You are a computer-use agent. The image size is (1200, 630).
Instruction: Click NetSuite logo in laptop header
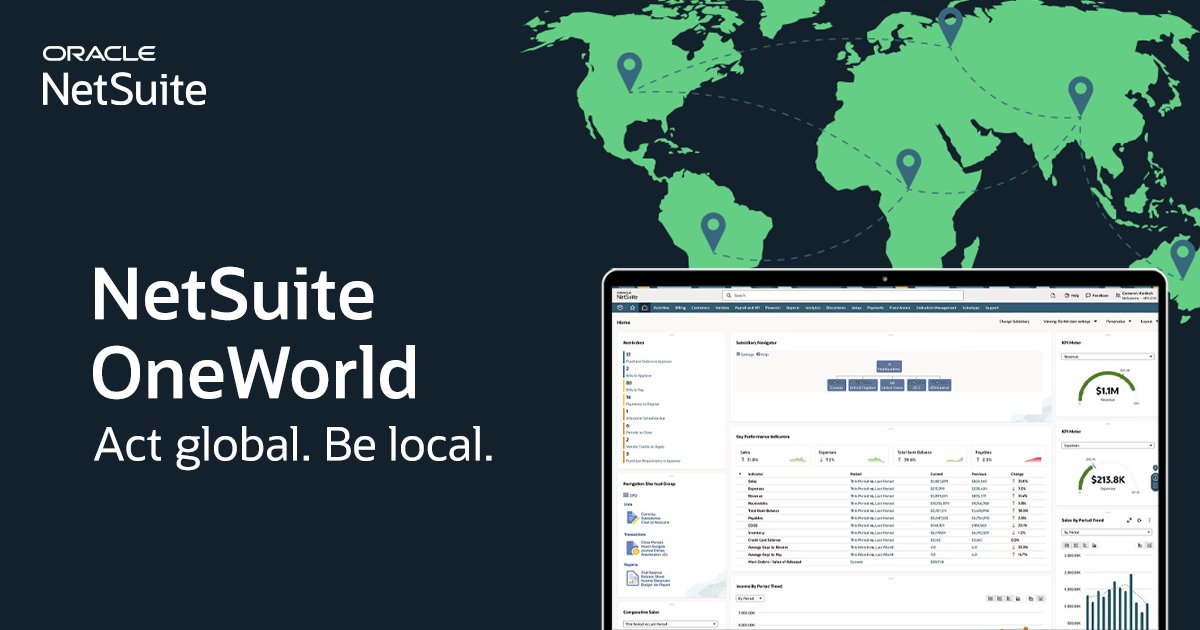tap(627, 296)
